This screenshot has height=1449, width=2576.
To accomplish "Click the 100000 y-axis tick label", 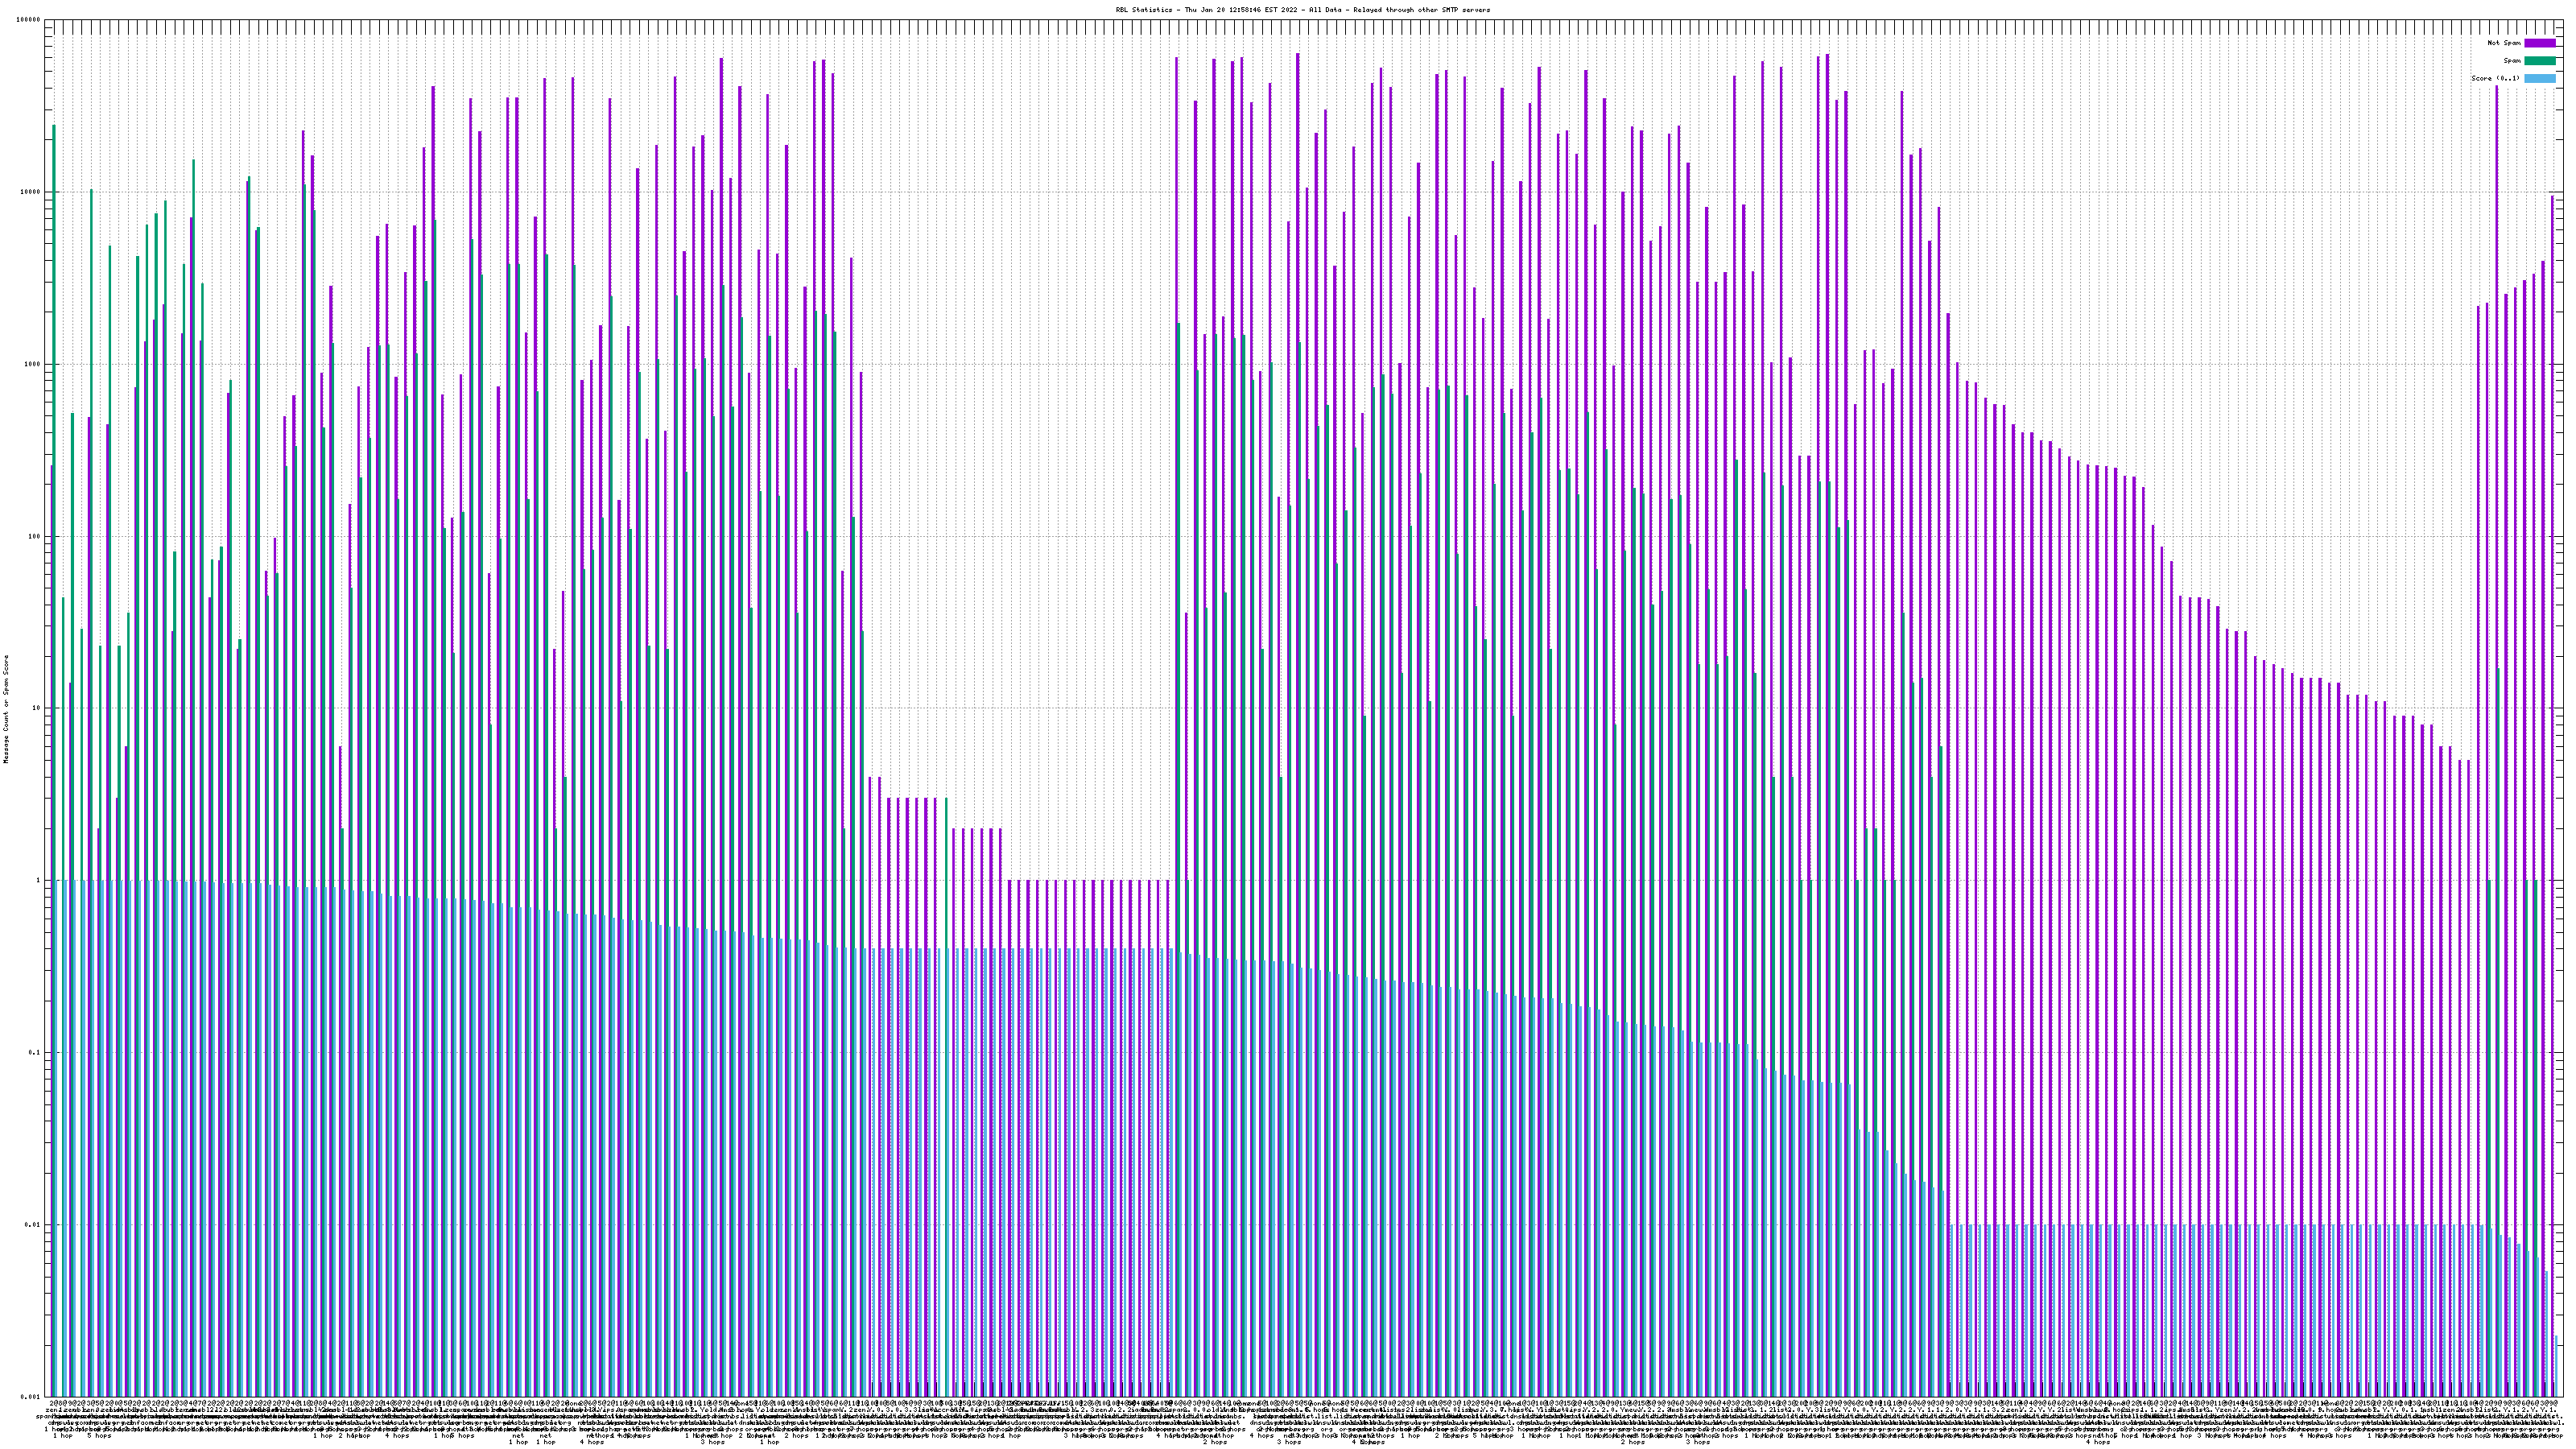I will point(28,20).
